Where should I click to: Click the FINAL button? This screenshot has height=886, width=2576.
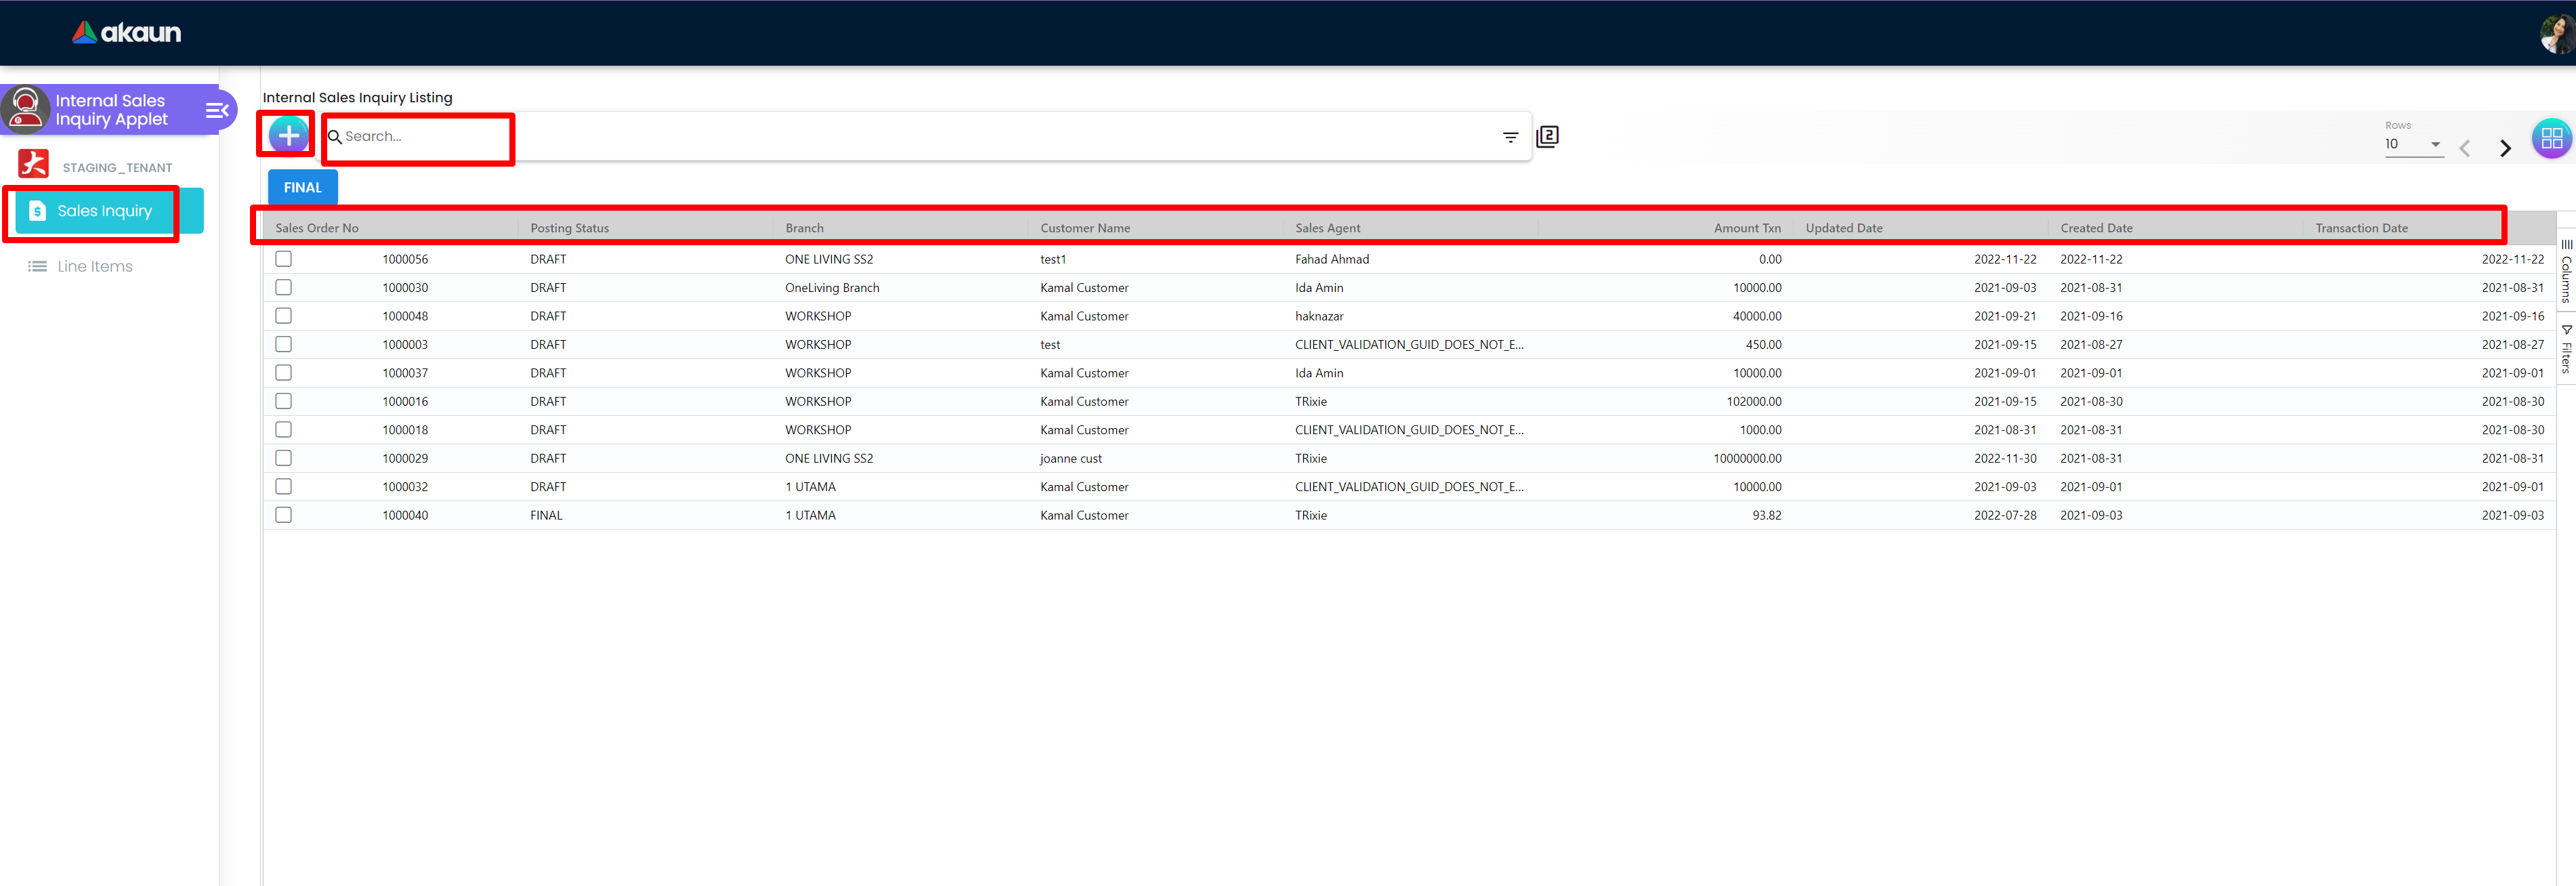click(302, 187)
